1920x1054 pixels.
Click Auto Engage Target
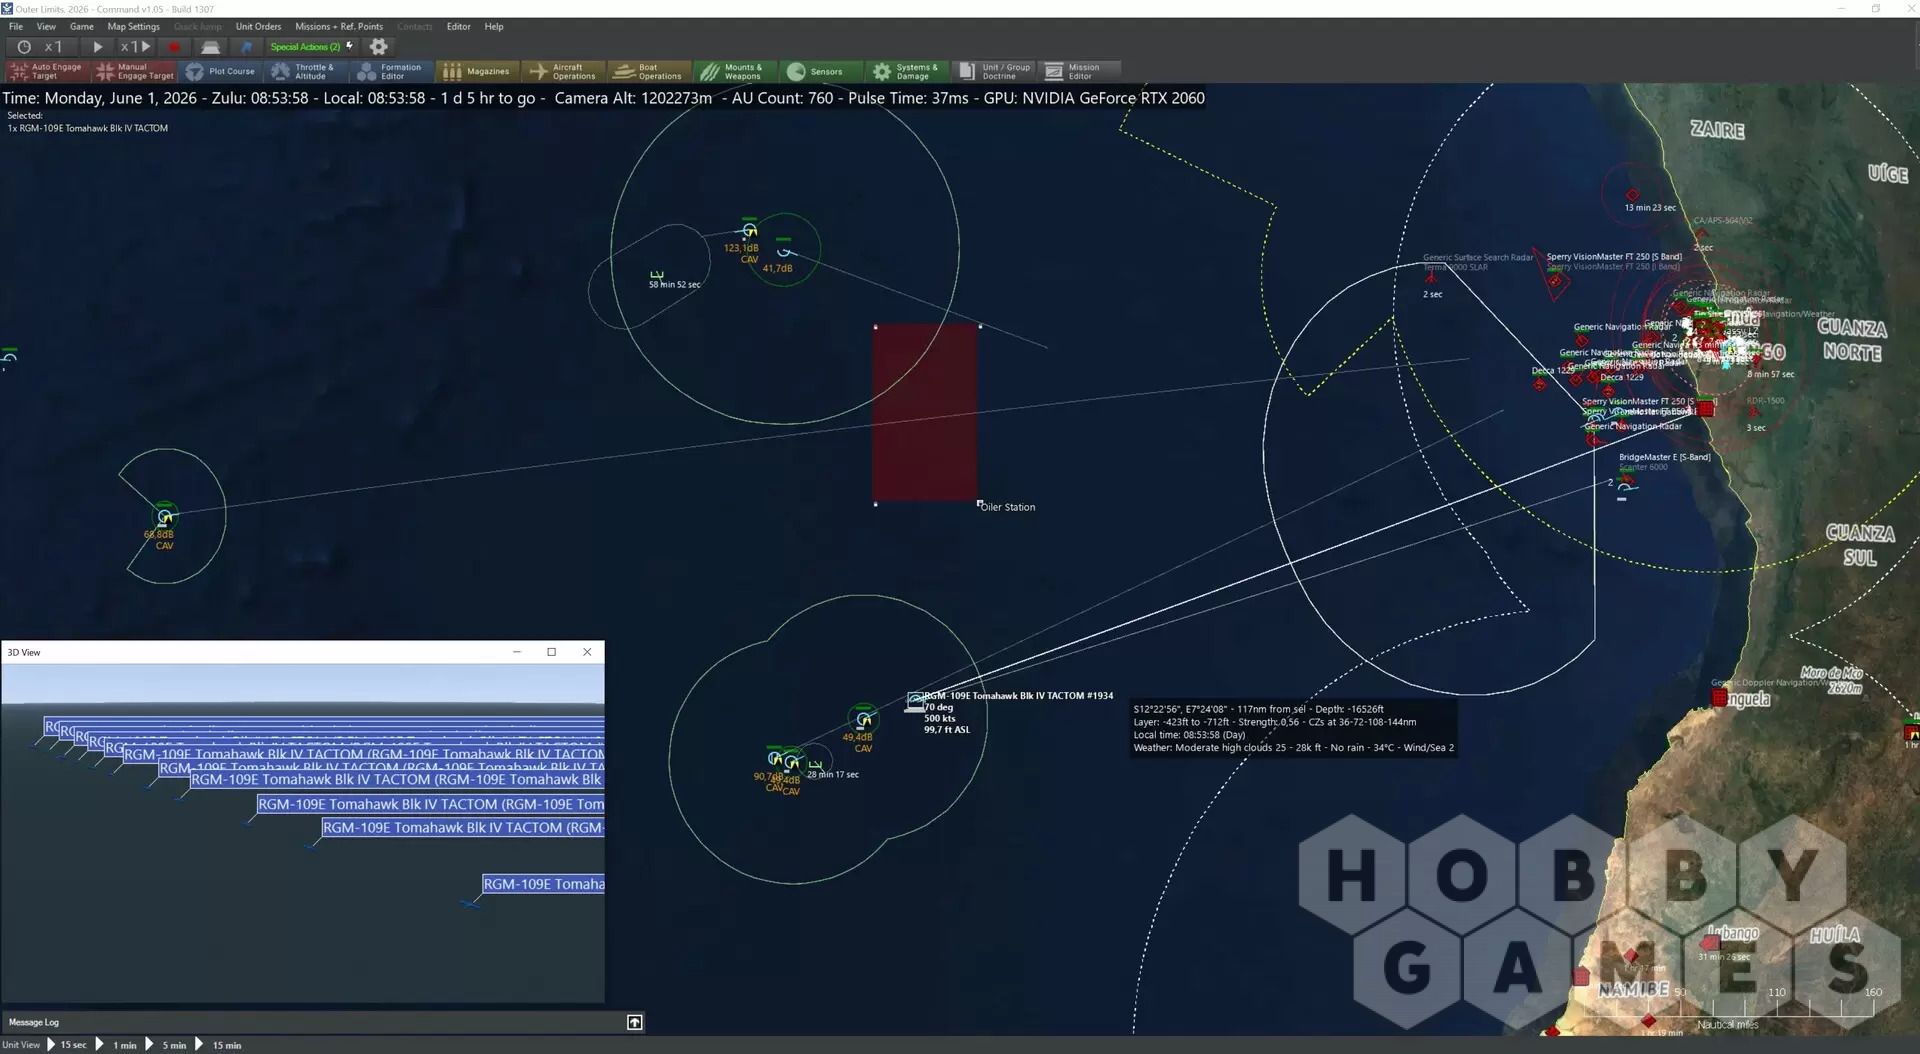click(x=47, y=71)
